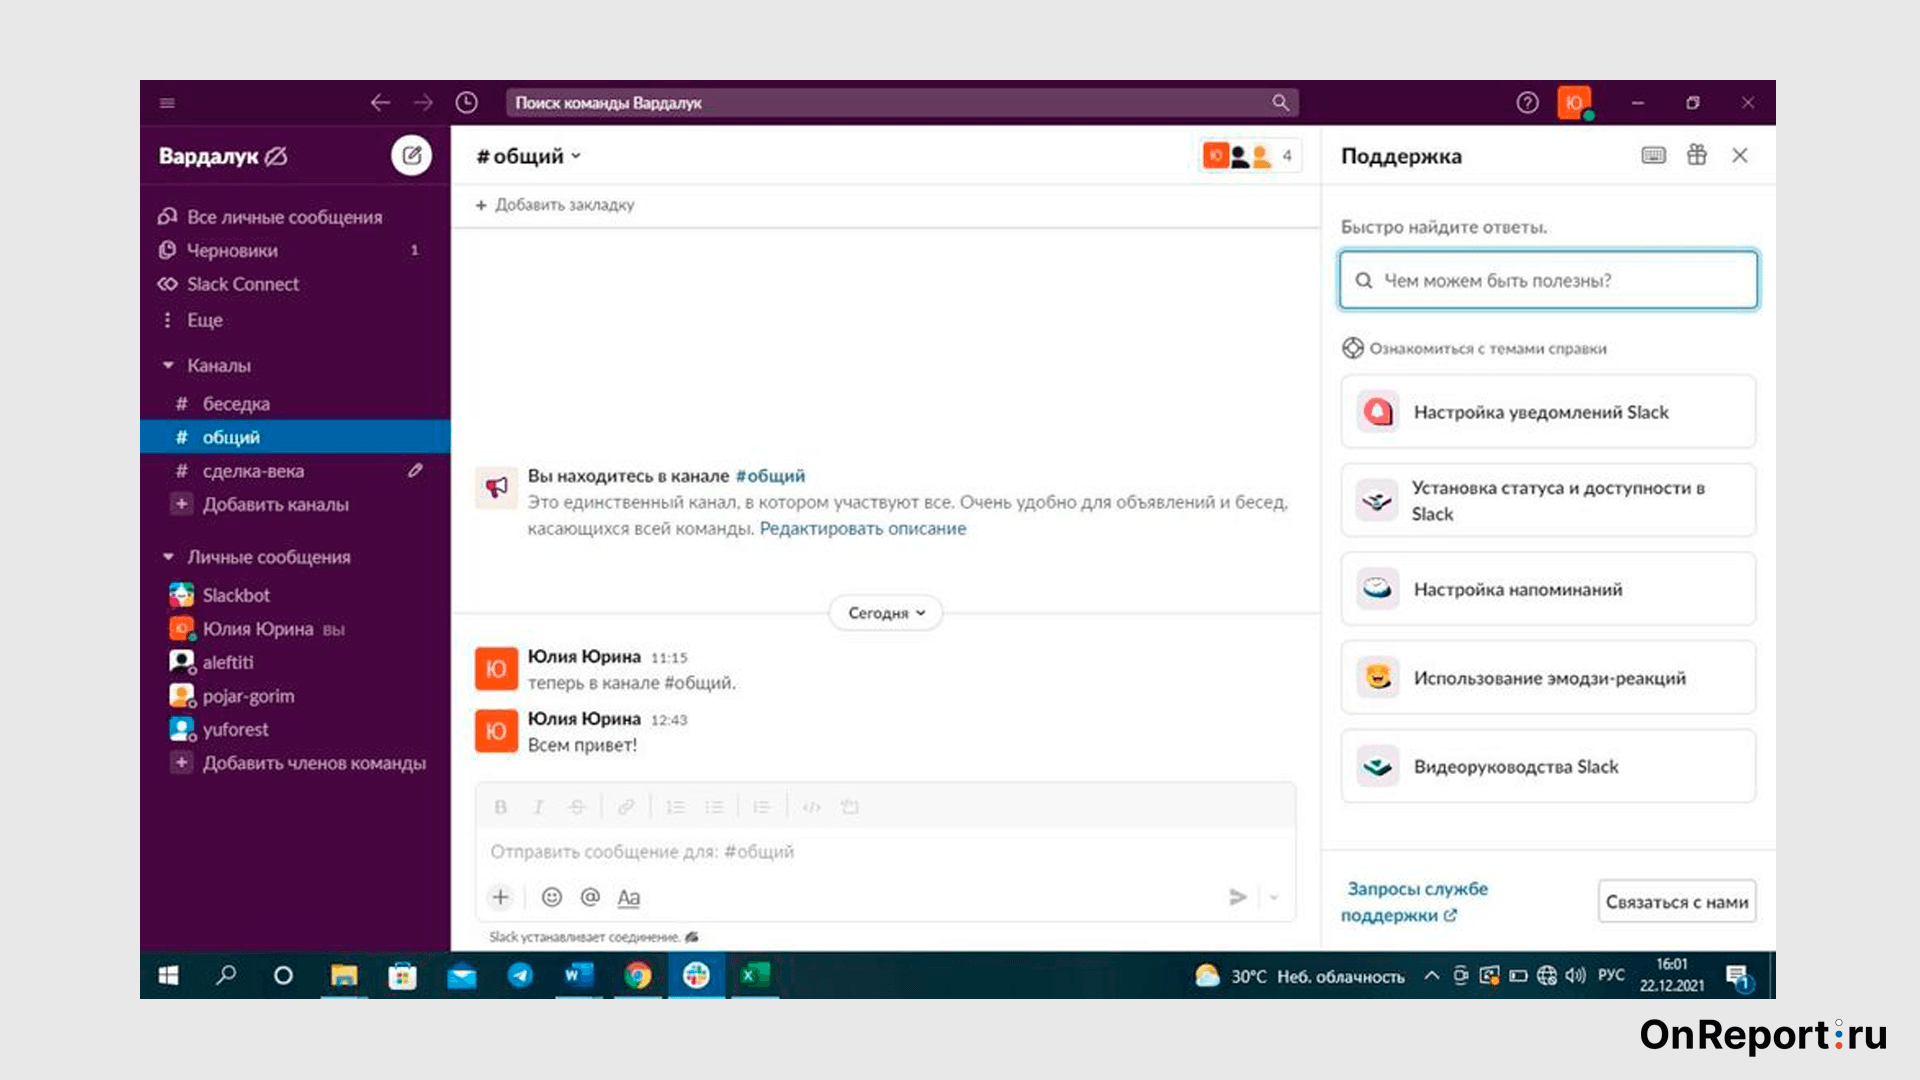The height and width of the screenshot is (1080, 1920).
Task: Click the strikethrough formatting icon
Action: 578,806
